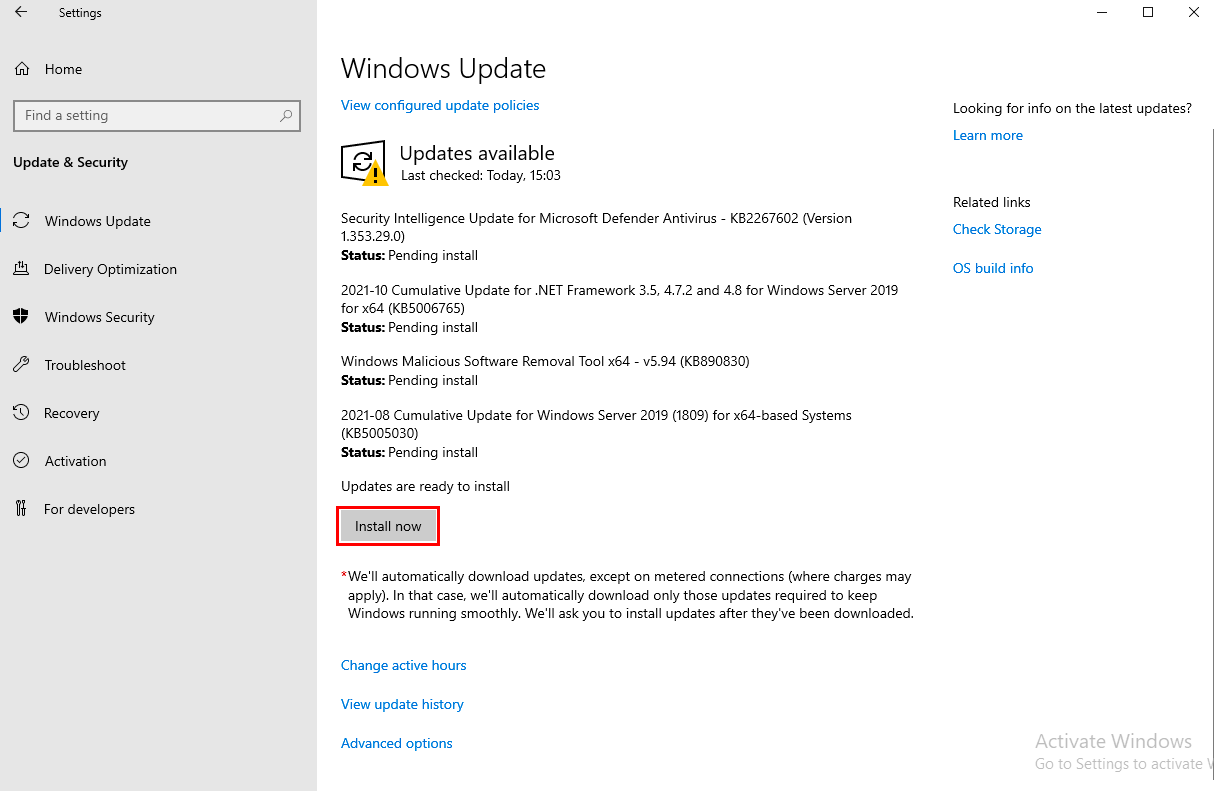The height and width of the screenshot is (791, 1214).
Task: Click Updates are ready to install text
Action: (x=425, y=486)
